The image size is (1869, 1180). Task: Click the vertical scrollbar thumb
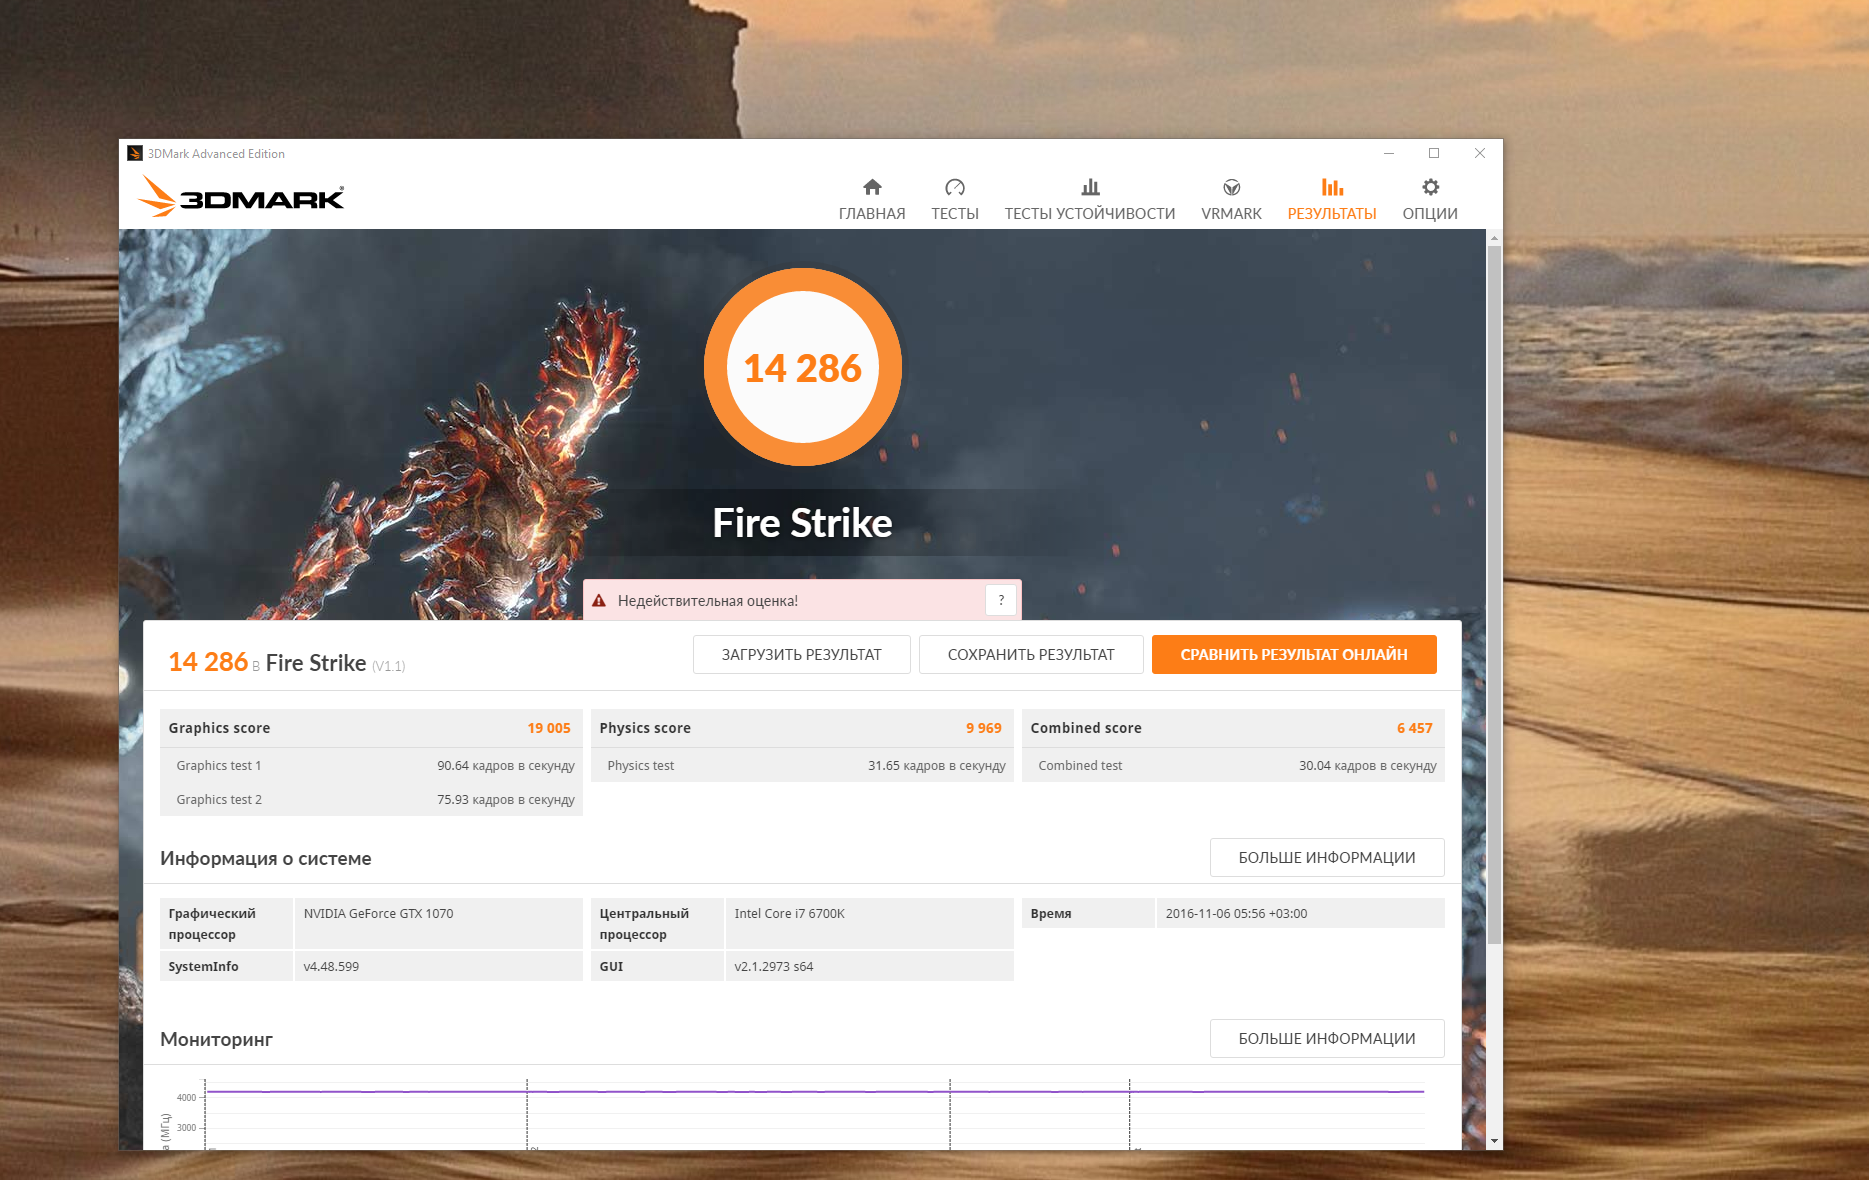pos(1494,595)
